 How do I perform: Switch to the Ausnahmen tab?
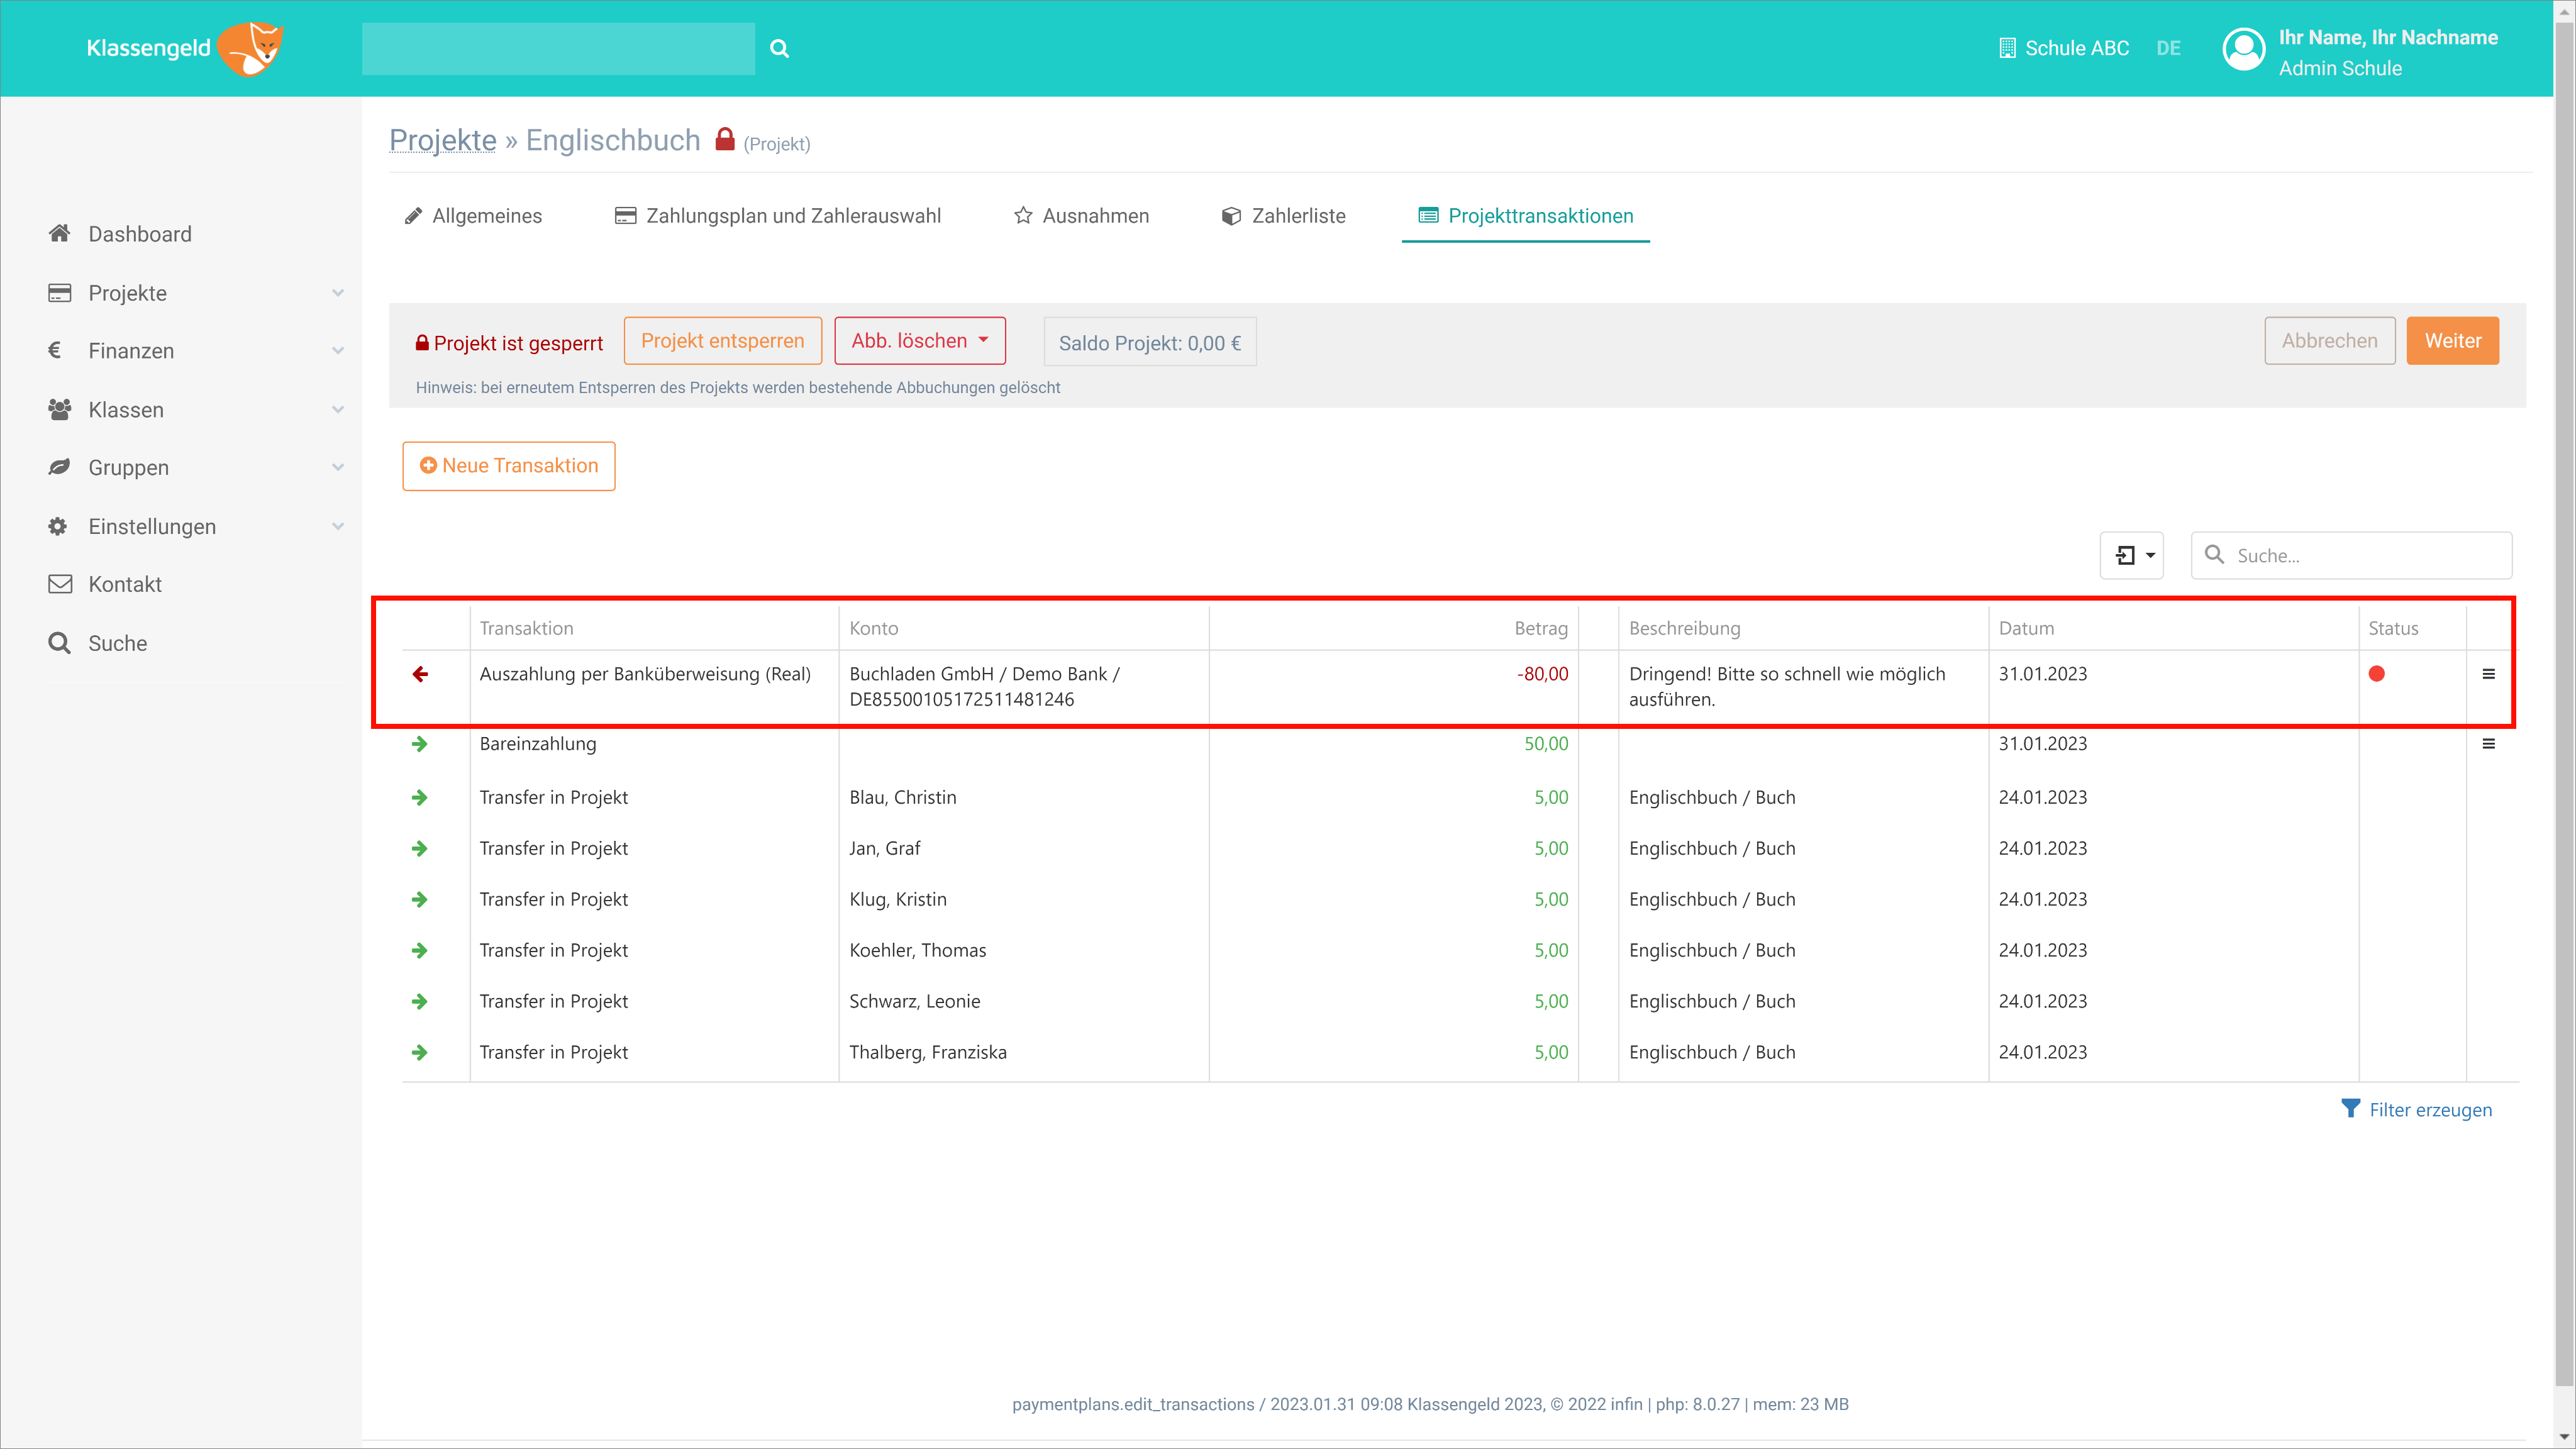point(1081,216)
